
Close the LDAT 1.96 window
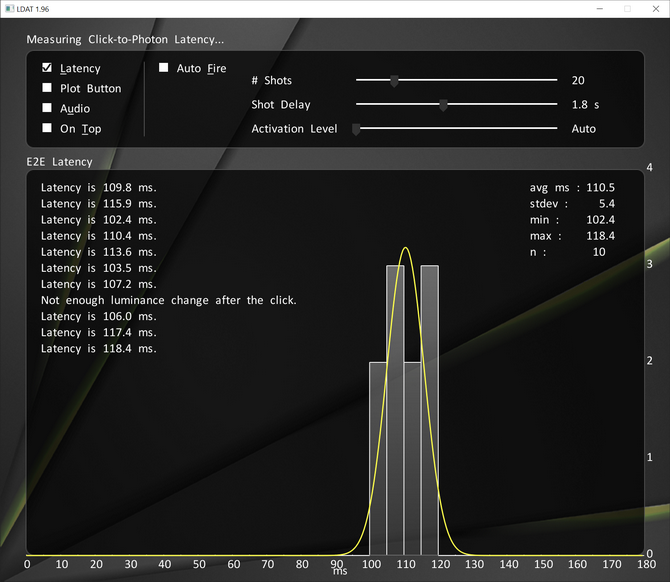click(656, 9)
